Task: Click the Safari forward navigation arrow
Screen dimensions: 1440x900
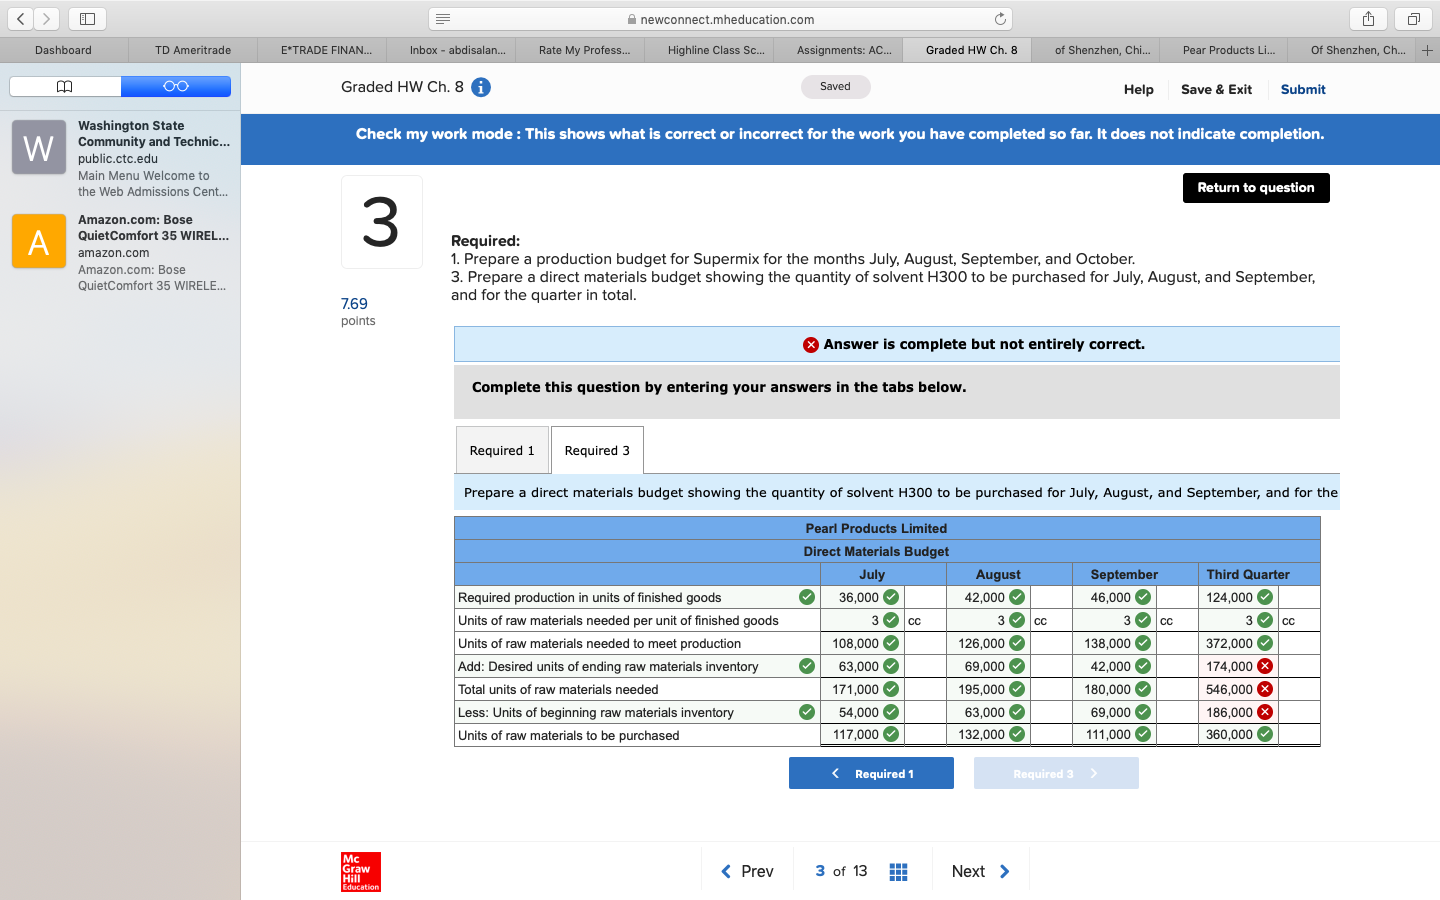Action: pyautogui.click(x=46, y=18)
